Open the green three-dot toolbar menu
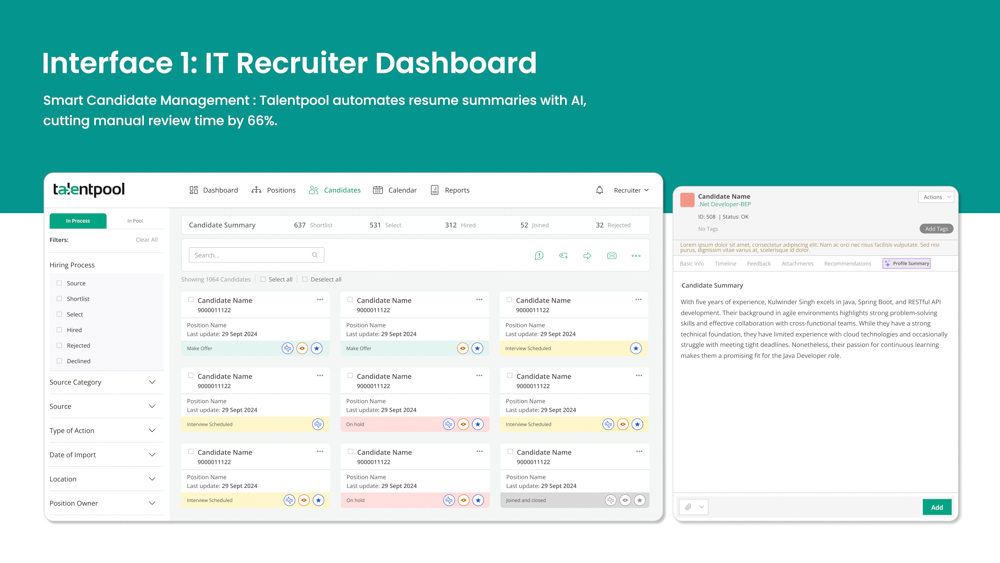The width and height of the screenshot is (1000, 563). (x=636, y=256)
